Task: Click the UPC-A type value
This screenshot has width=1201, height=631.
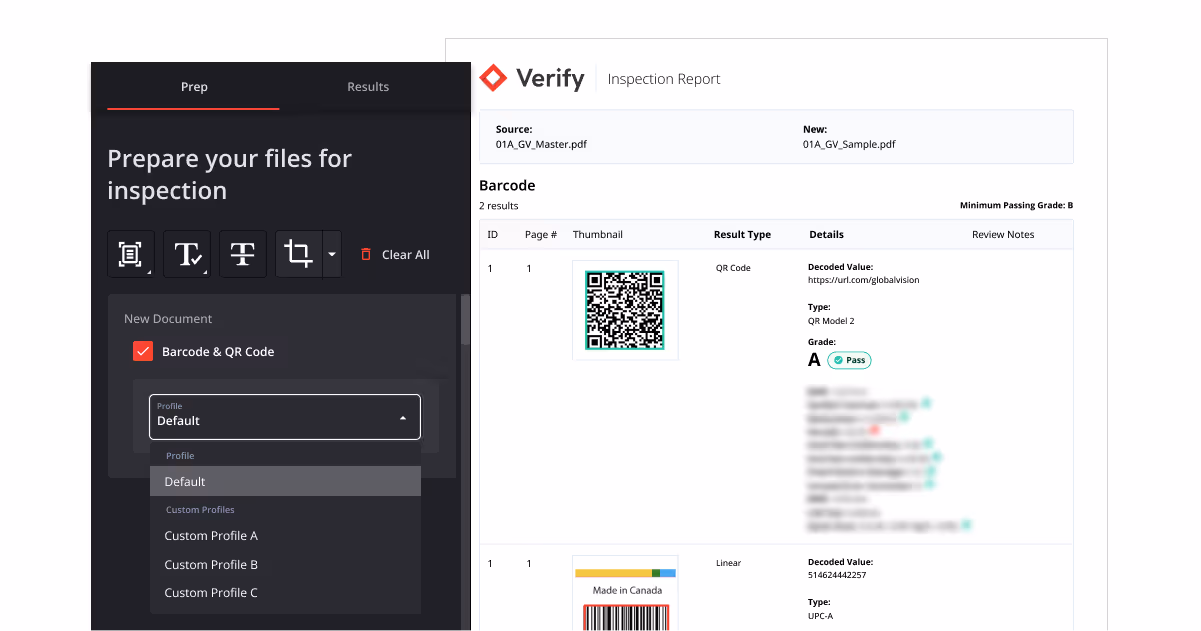Action: coord(822,616)
